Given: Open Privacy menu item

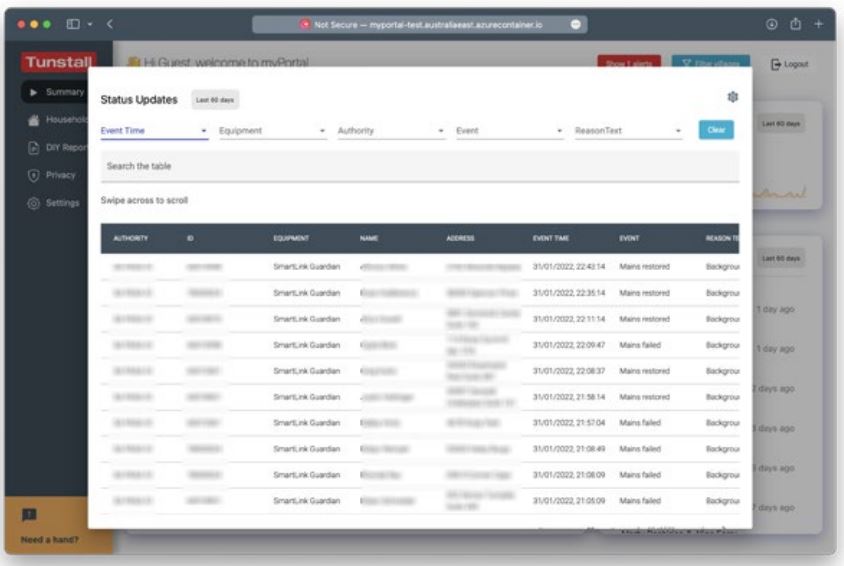Looking at the screenshot, I should pos(52,175).
